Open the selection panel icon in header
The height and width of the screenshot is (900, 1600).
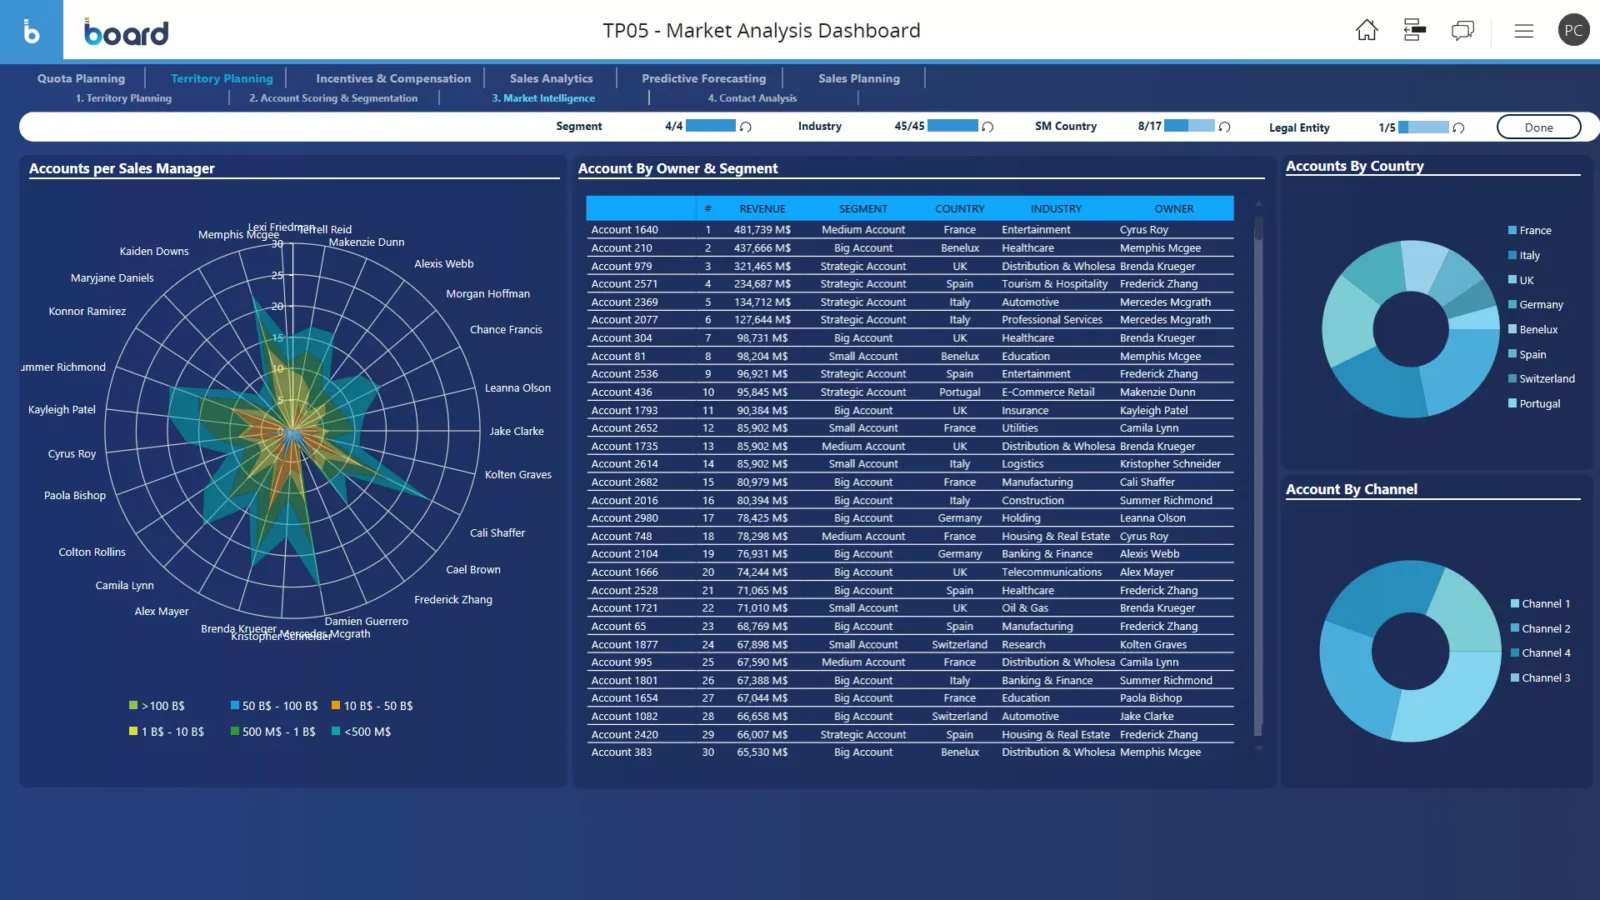[1414, 30]
